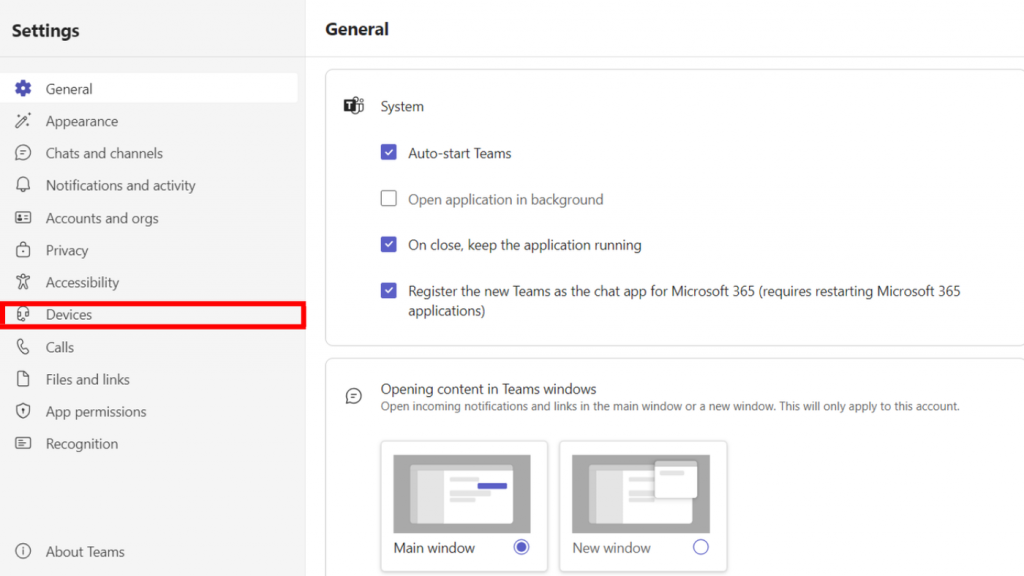Click the Appearance wand icon
The width and height of the screenshot is (1024, 576).
(23, 121)
